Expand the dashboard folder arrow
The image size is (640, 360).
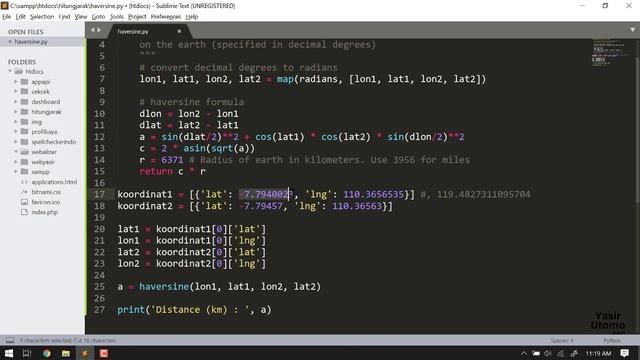pos(16,102)
